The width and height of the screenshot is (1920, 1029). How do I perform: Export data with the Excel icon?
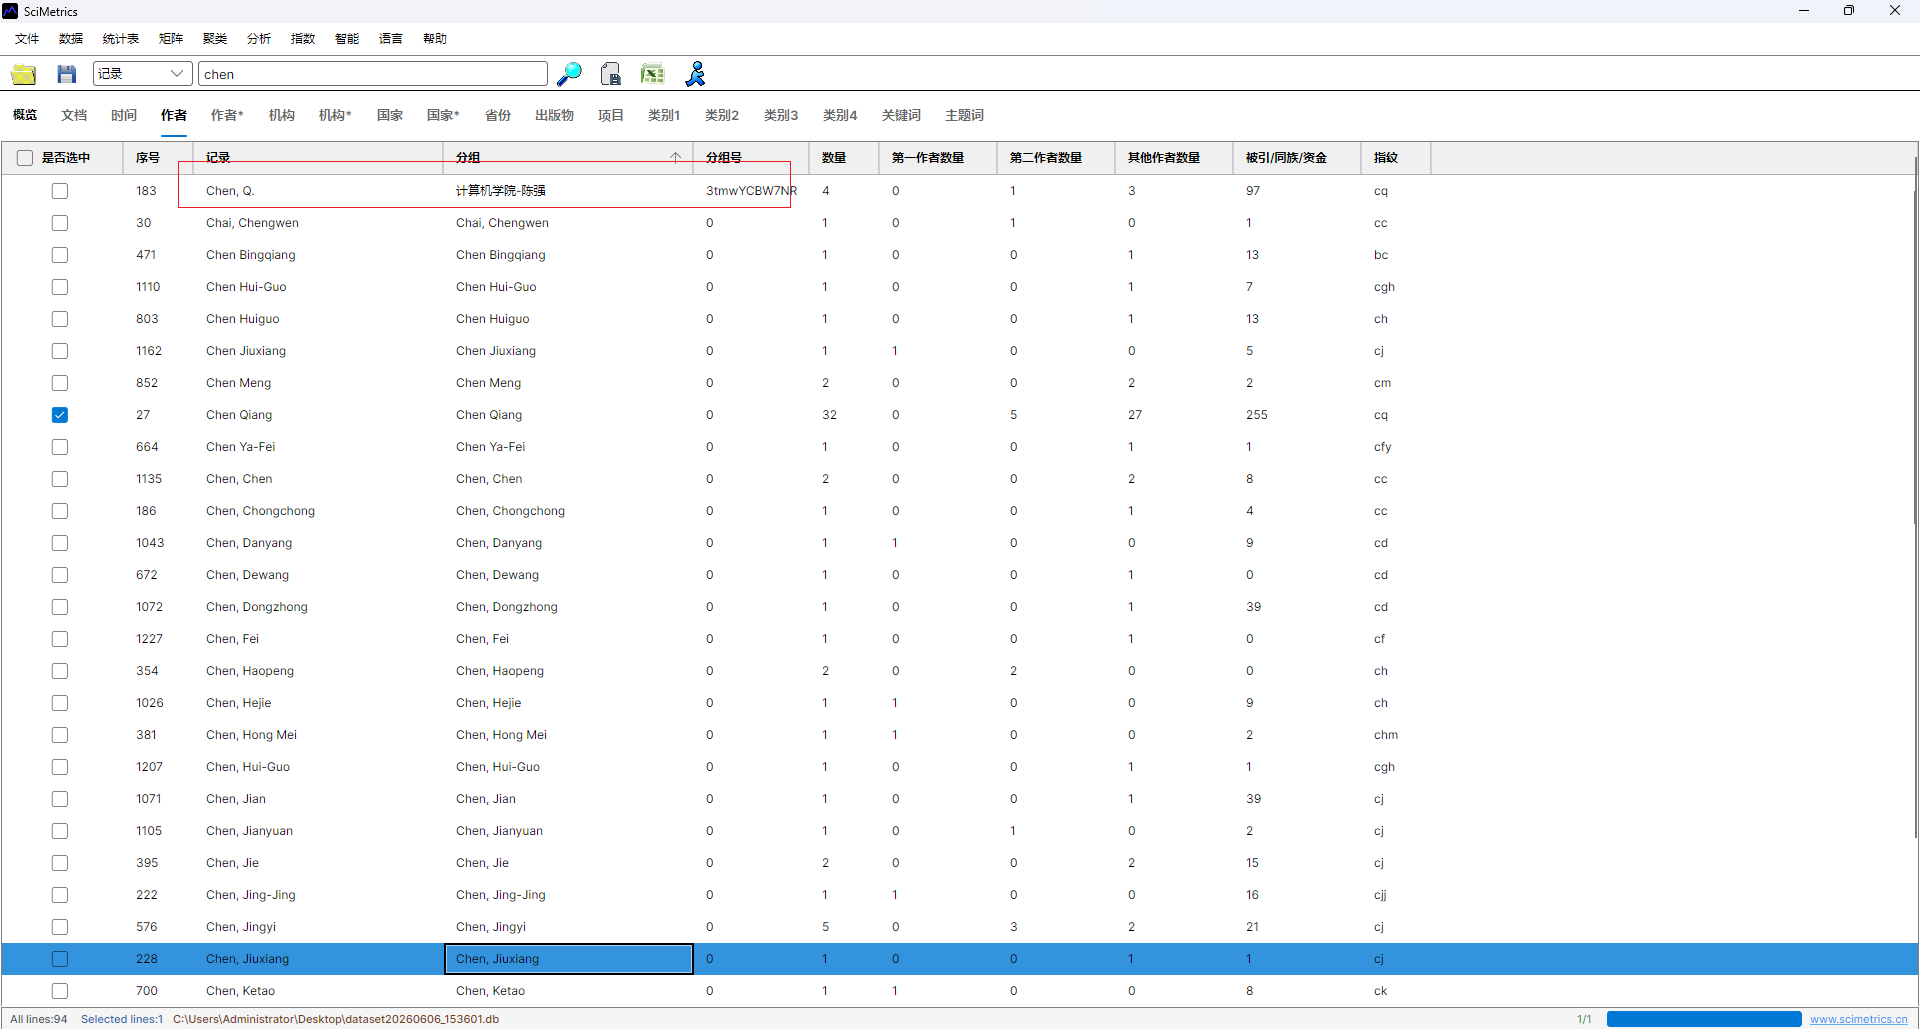[x=652, y=74]
